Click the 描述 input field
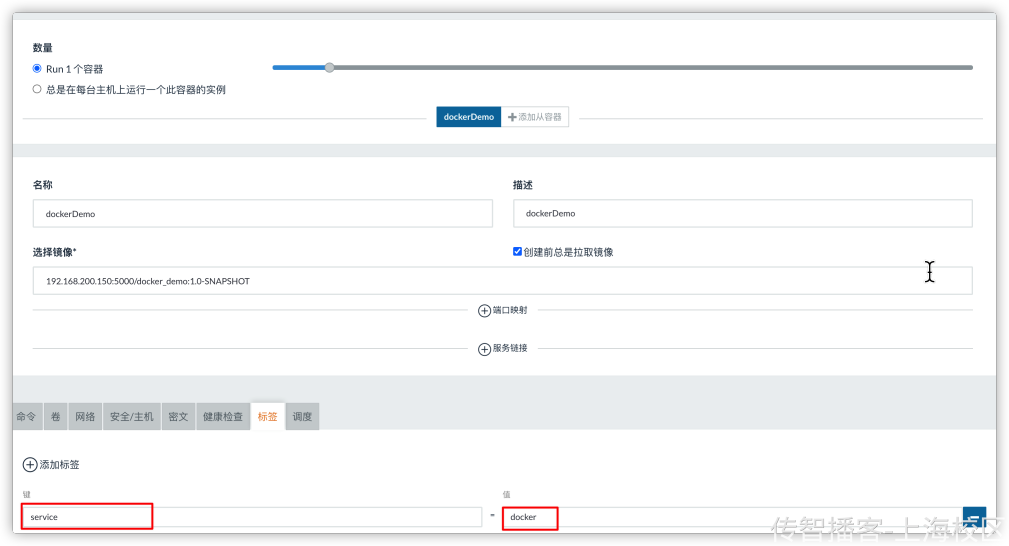 point(743,213)
